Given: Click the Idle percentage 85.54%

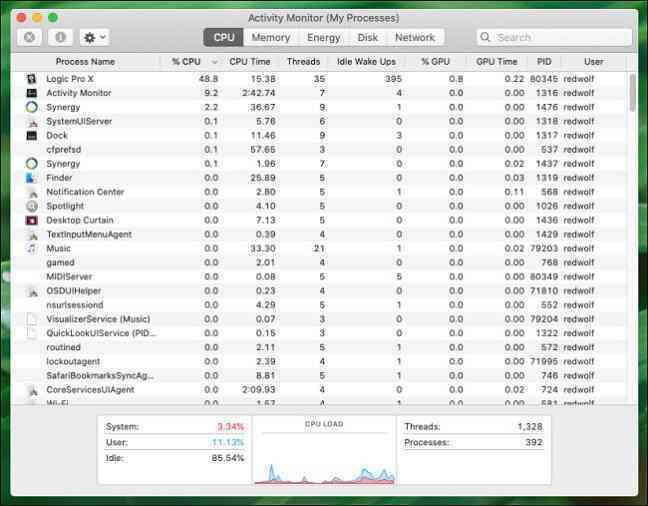Looking at the screenshot, I should [x=228, y=458].
